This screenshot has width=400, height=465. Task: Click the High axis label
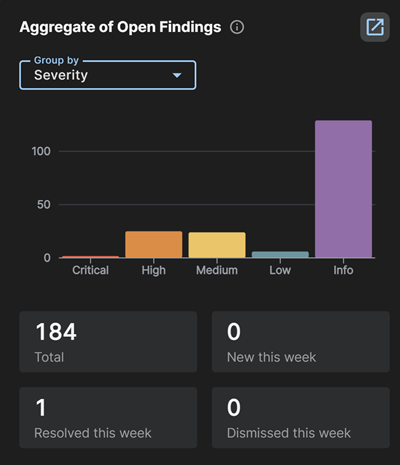tap(154, 270)
